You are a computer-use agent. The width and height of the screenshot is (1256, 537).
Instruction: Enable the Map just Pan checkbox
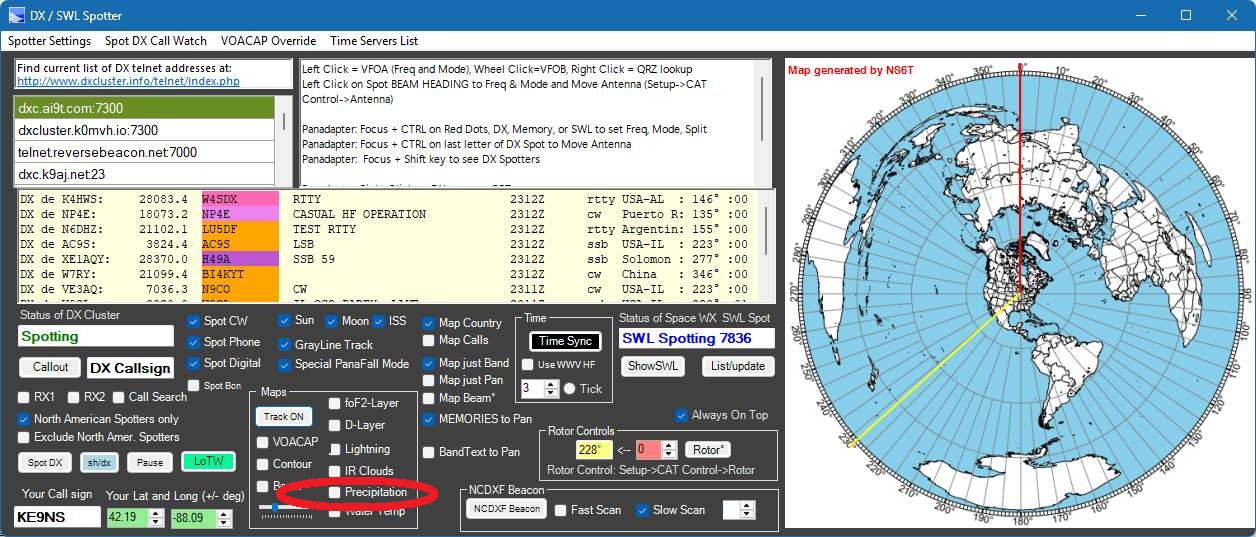coord(428,380)
